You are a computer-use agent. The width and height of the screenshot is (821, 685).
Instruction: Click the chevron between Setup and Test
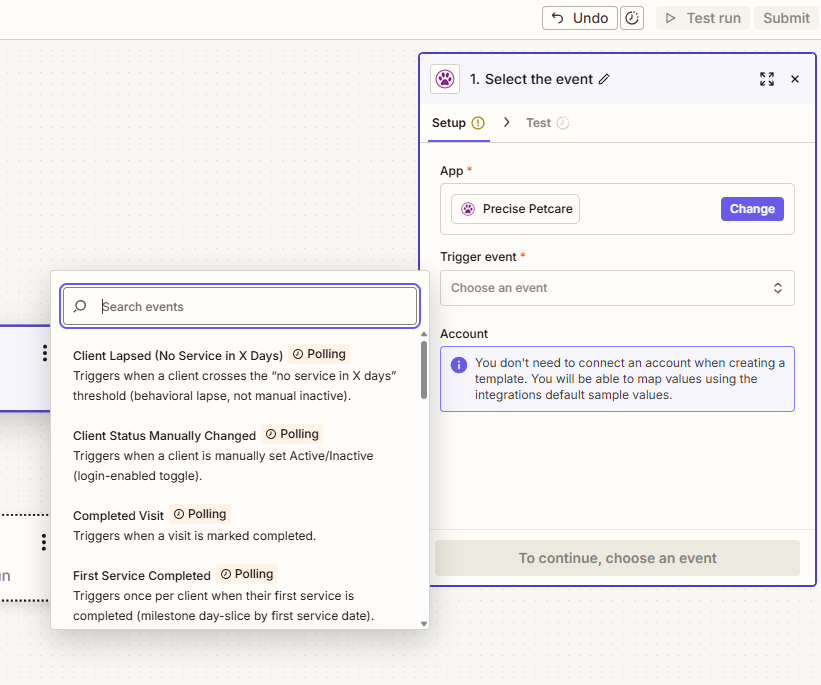[506, 122]
